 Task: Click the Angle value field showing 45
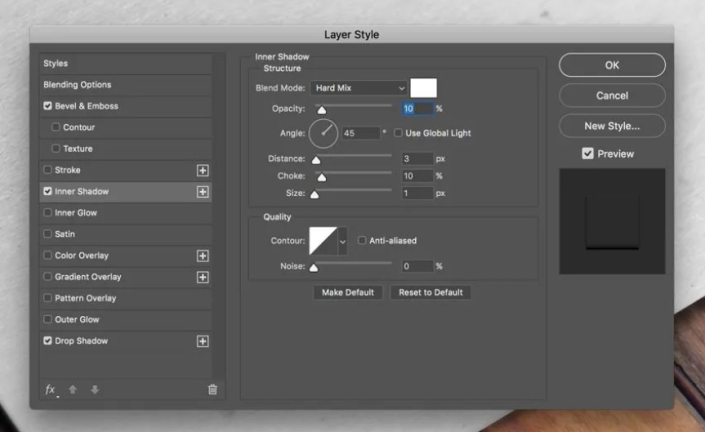click(x=361, y=133)
